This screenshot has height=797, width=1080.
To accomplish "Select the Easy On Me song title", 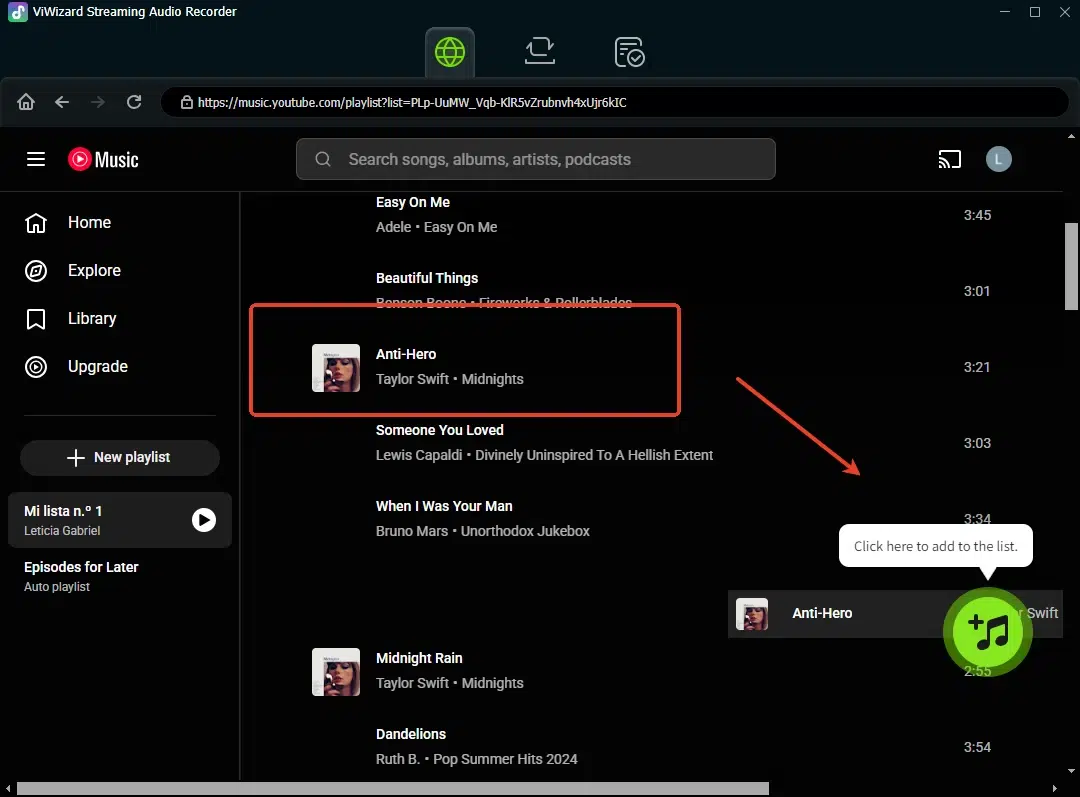I will [x=413, y=202].
